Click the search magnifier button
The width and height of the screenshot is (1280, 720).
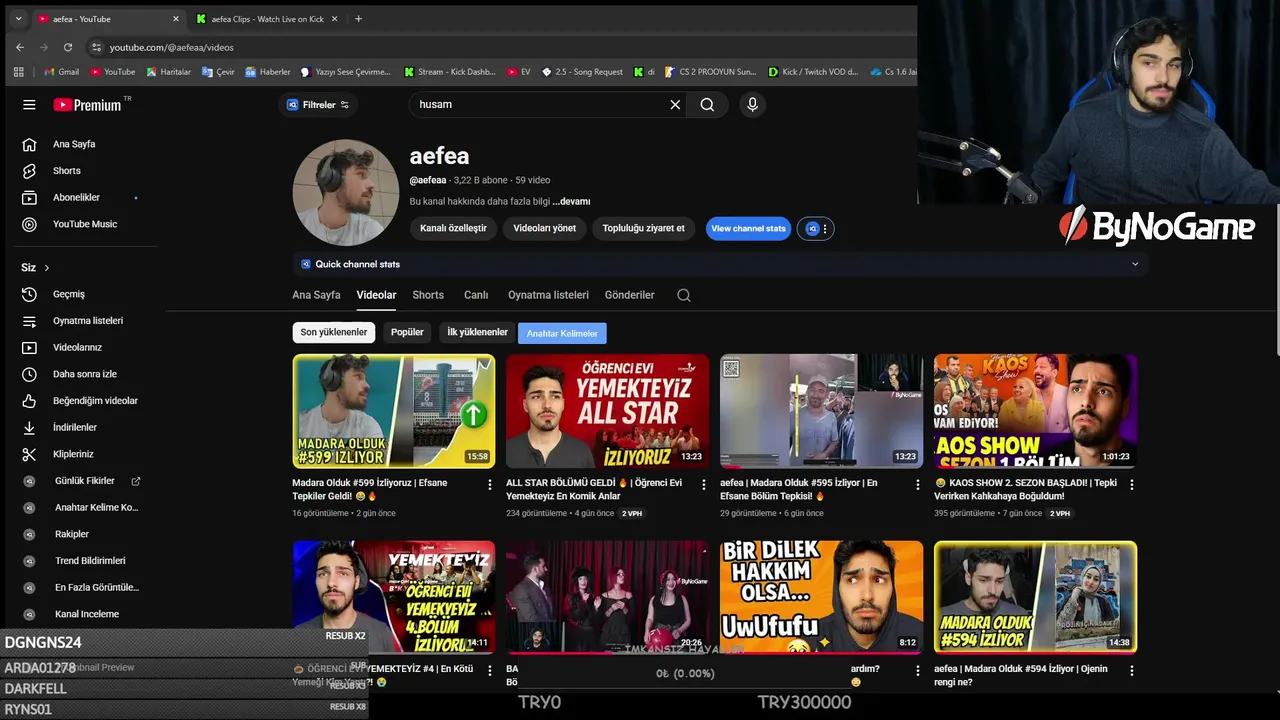point(707,105)
